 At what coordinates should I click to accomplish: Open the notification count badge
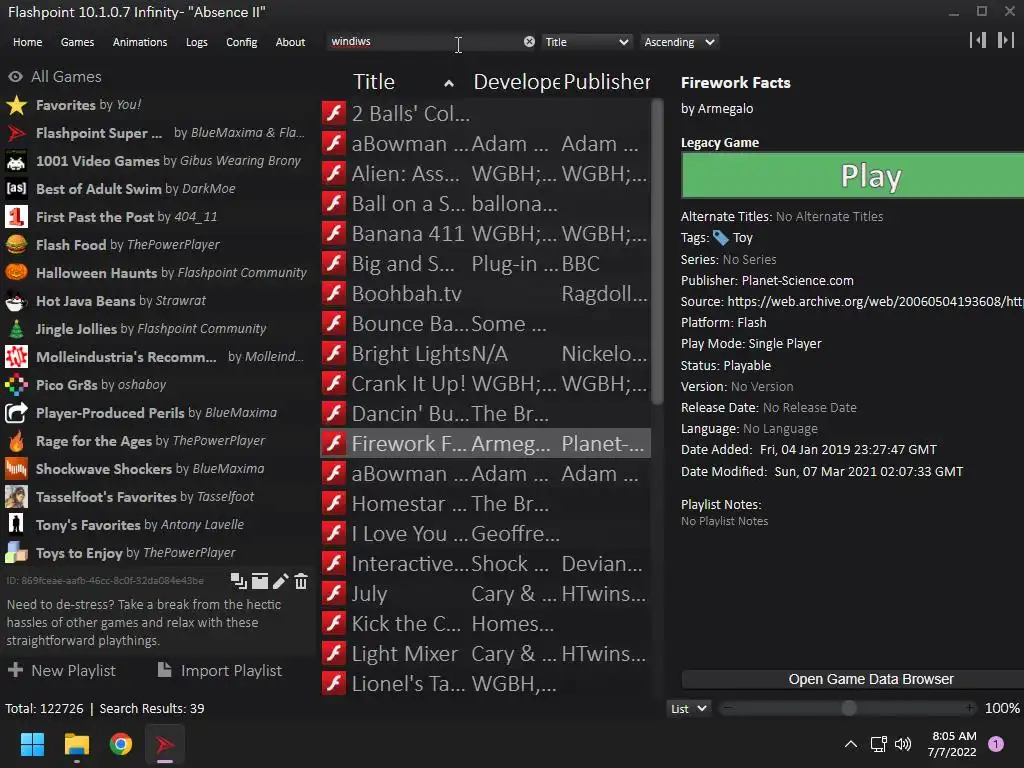(996, 744)
